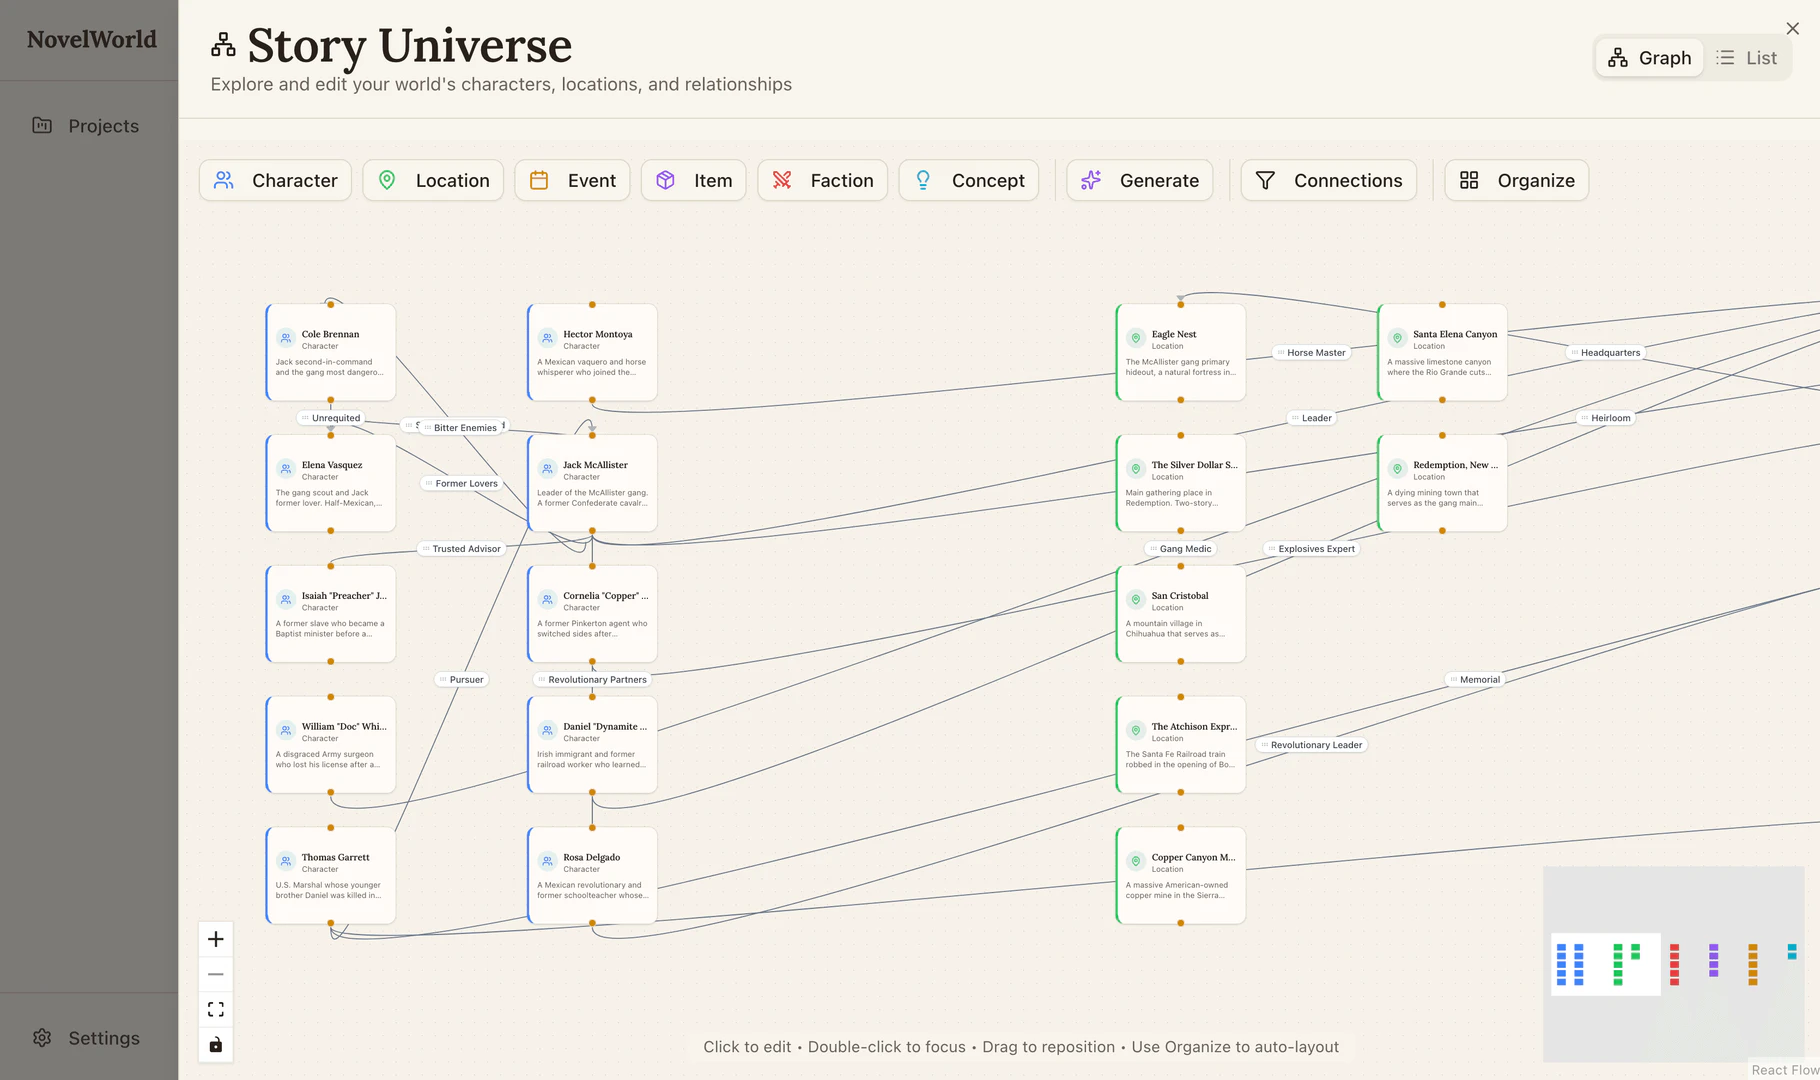Click the NovelWorld logo
The height and width of the screenshot is (1080, 1820).
pyautogui.click(x=91, y=39)
